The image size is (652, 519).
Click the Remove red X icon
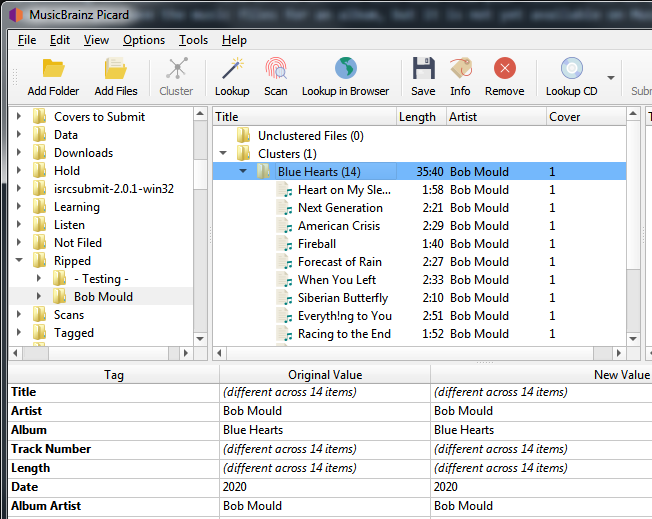click(x=505, y=69)
